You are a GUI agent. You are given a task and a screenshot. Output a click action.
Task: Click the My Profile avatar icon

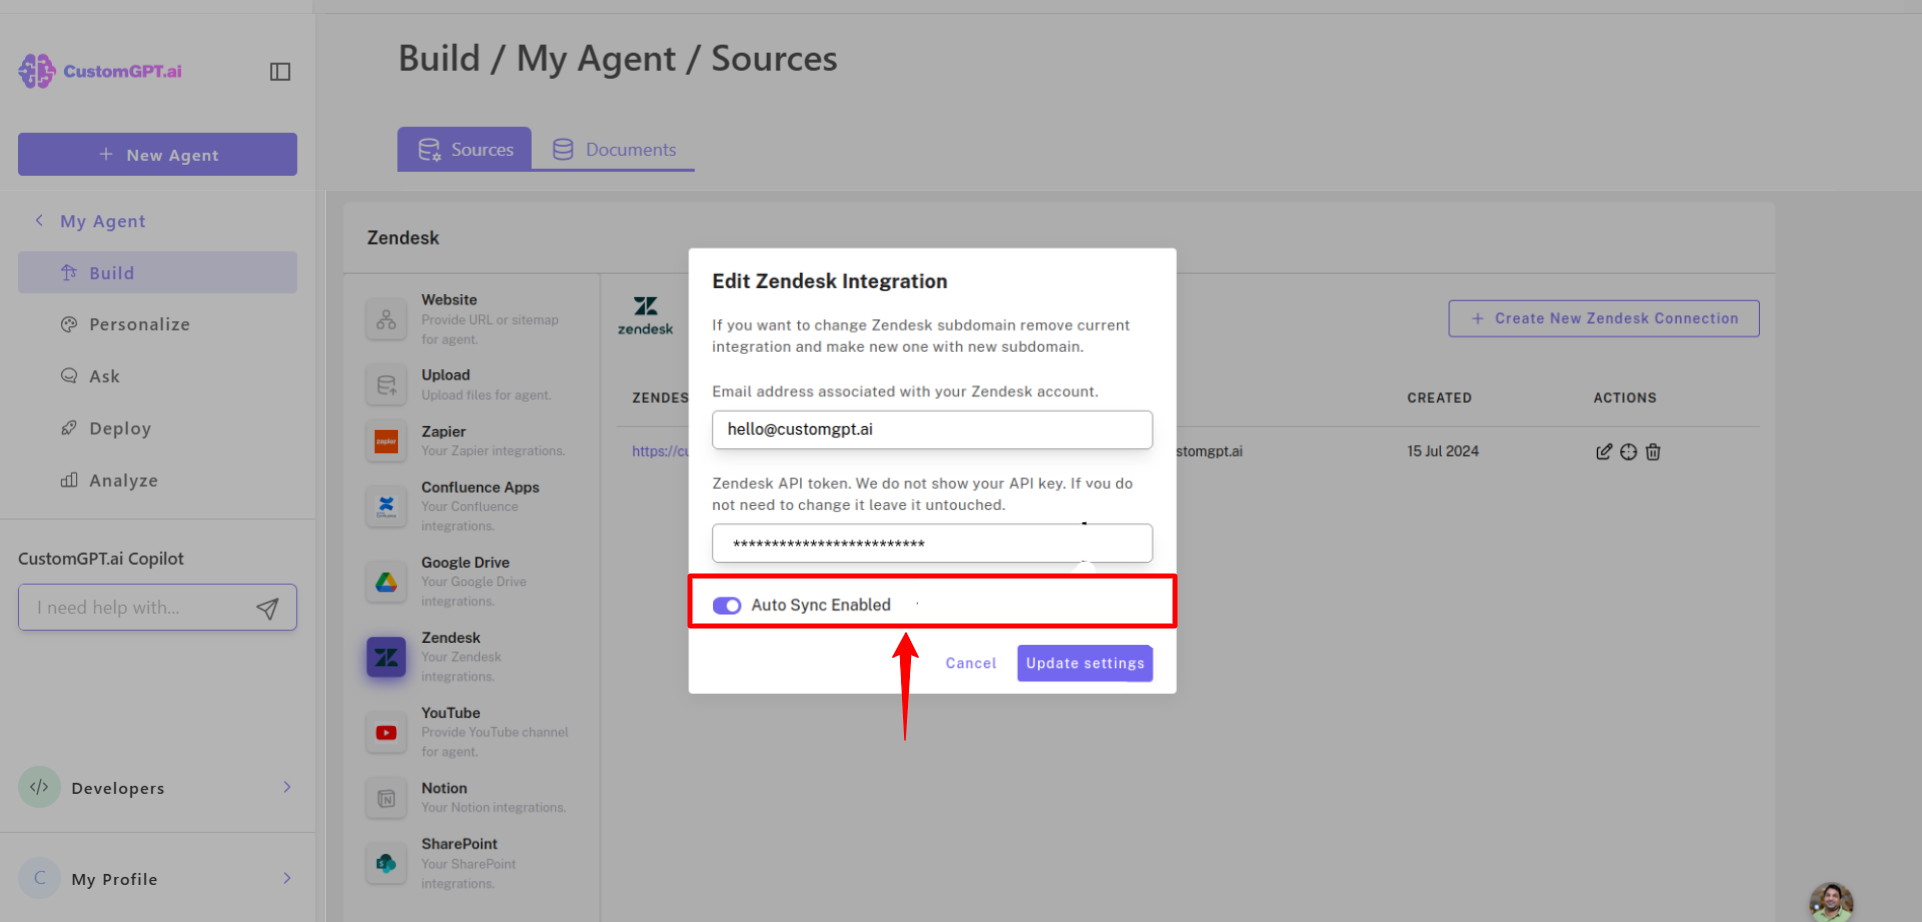coord(40,878)
